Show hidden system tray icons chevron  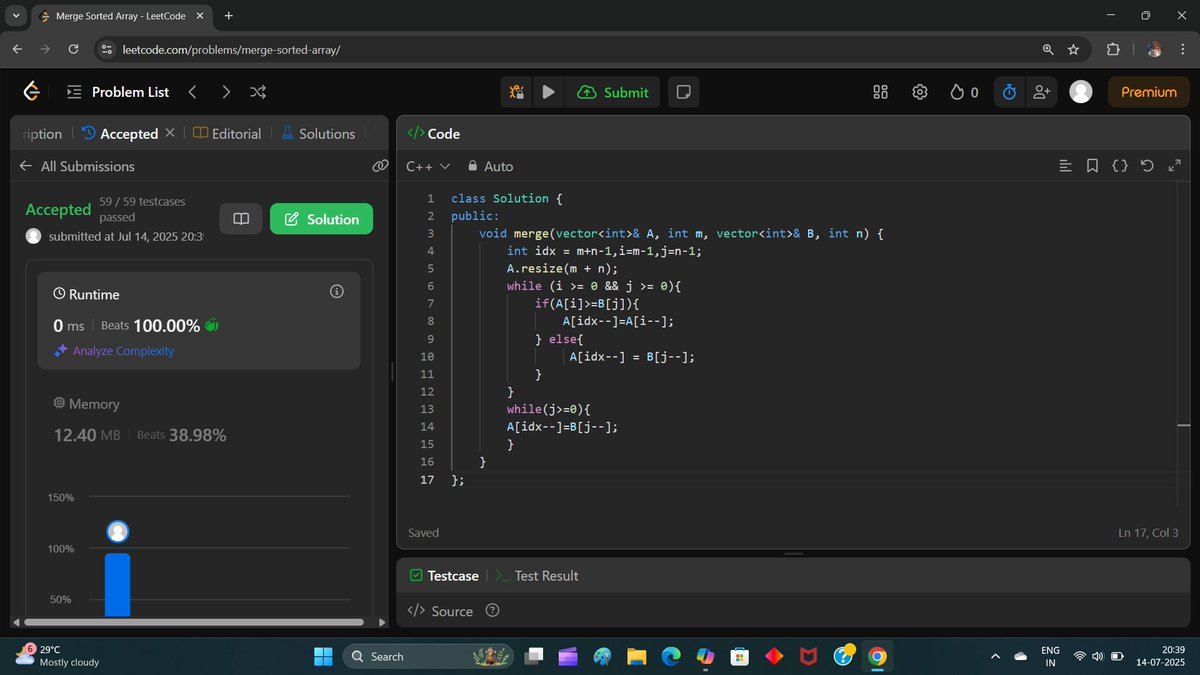[x=994, y=656]
